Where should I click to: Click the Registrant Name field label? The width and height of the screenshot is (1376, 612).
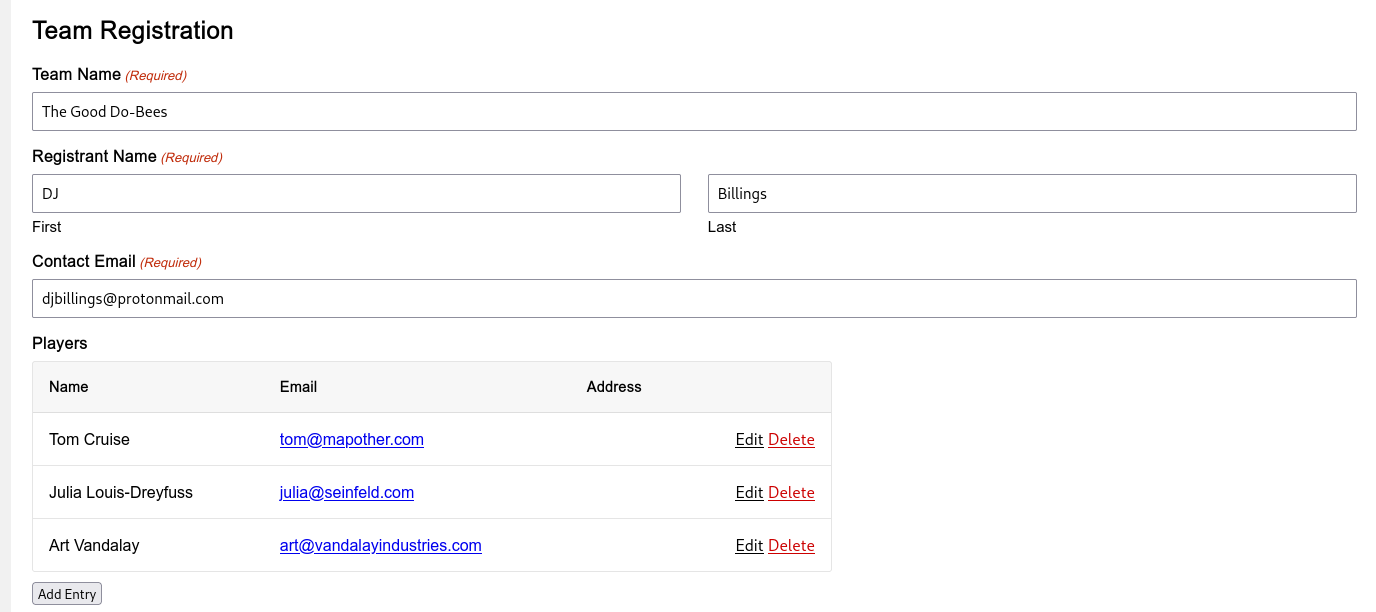pos(94,156)
